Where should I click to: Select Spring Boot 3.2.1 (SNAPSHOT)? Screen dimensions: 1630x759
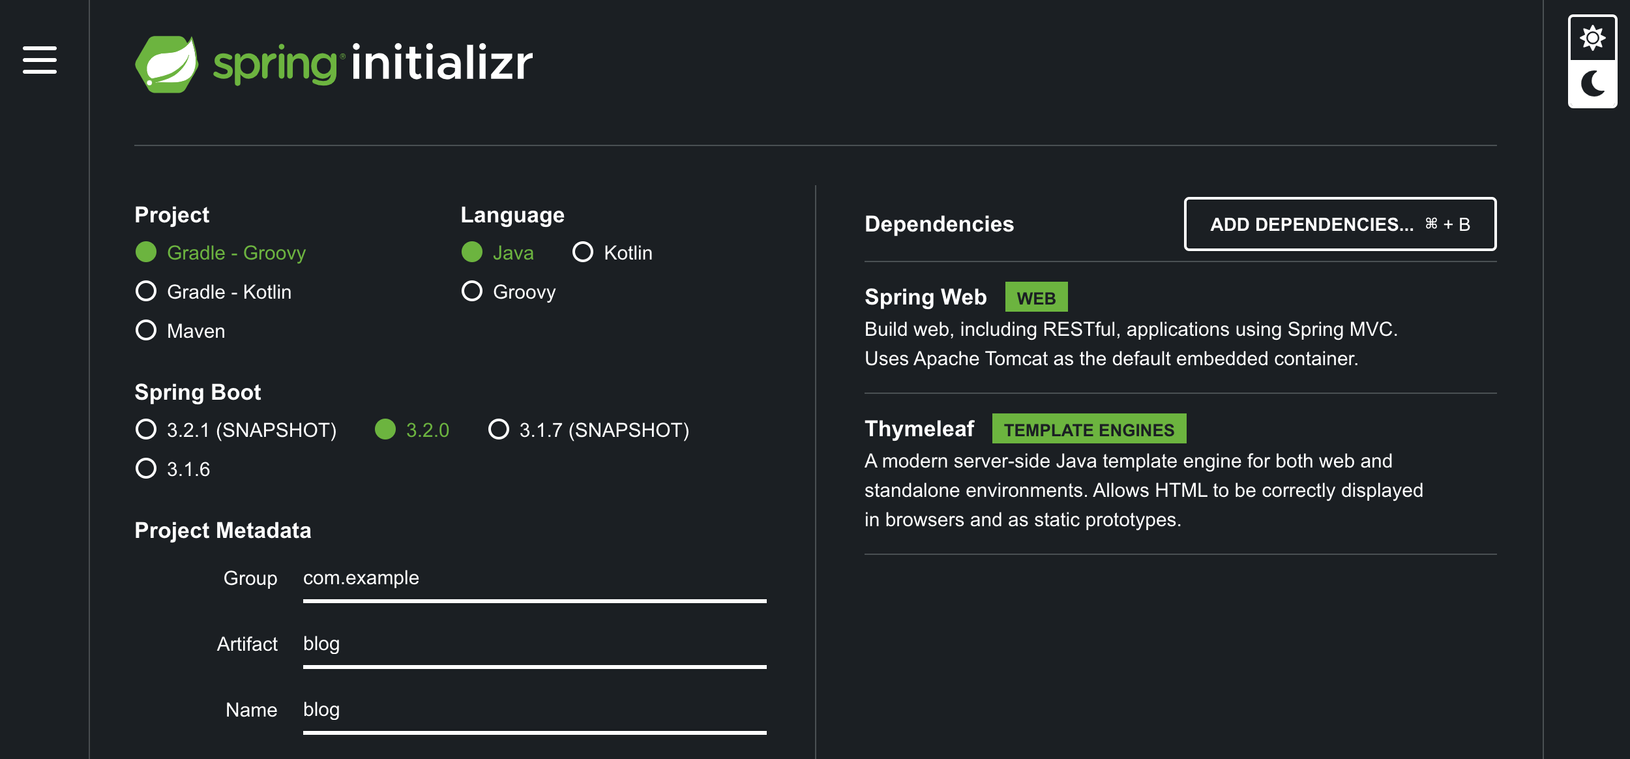(236, 430)
